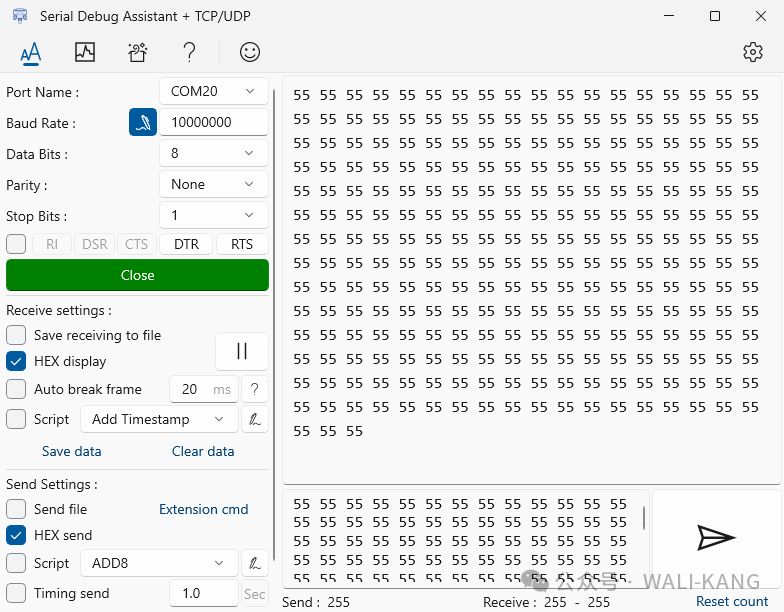Screen dimensions: 784x612
Task: Open the magic tools box icon
Action: click(x=138, y=52)
